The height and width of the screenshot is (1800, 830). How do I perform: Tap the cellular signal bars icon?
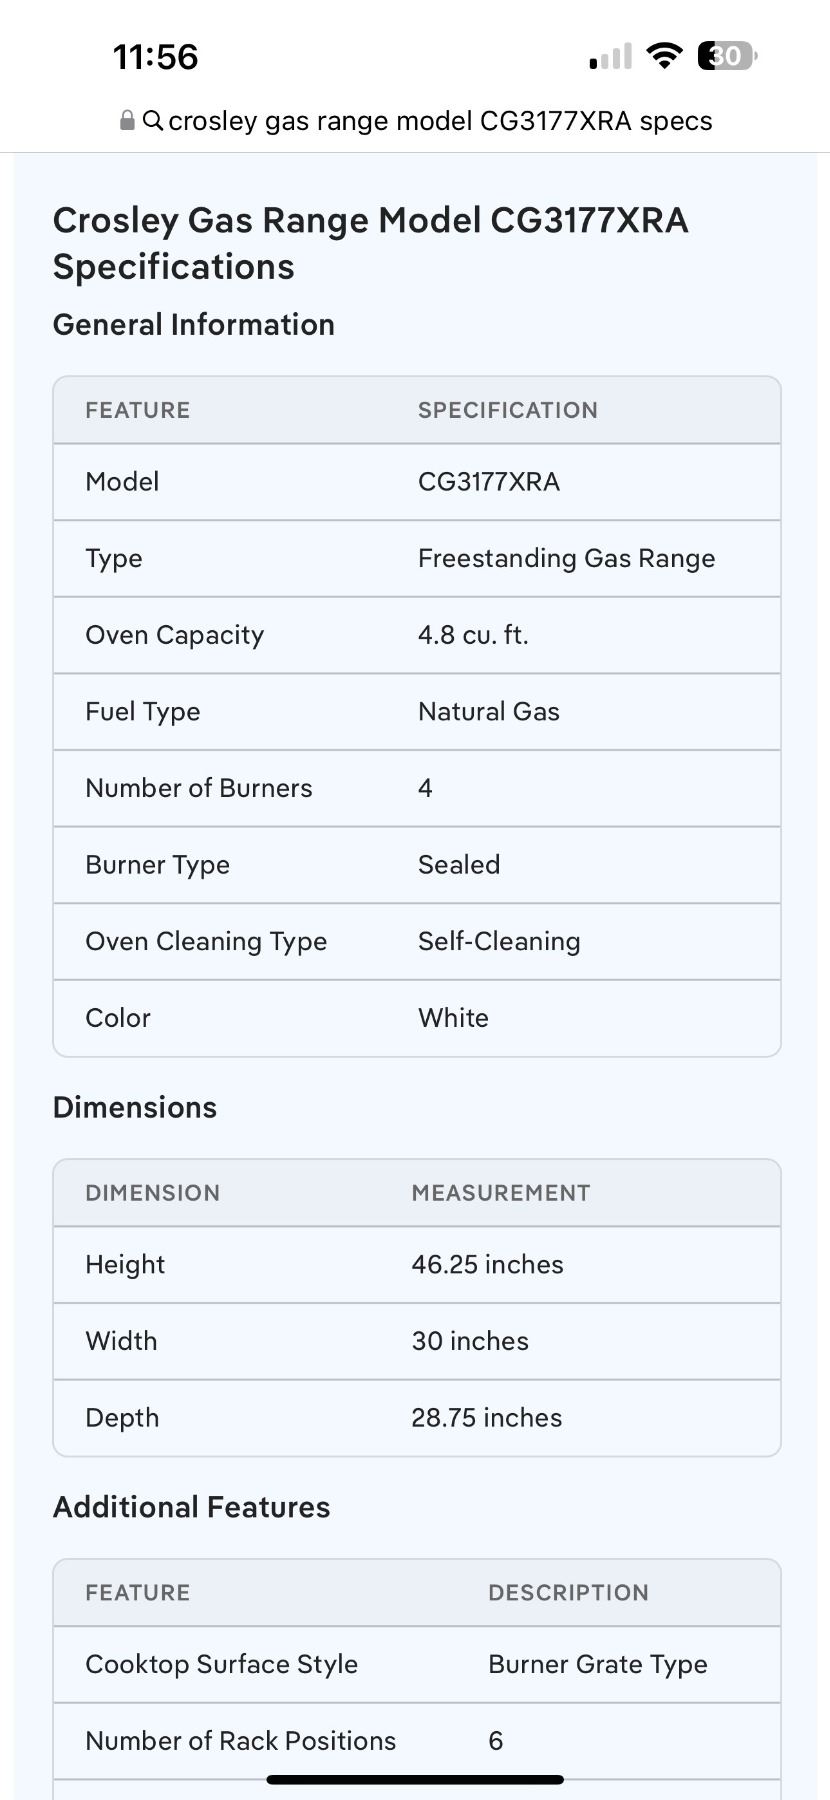coord(610,56)
